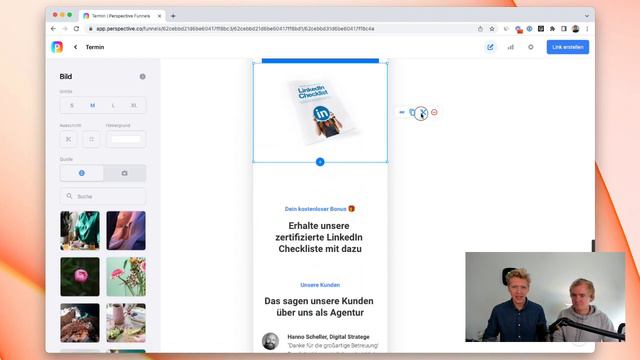Image resolution: width=640 pixels, height=360 pixels.
Task: Bookmark the page with the star icon
Action: [492, 29]
